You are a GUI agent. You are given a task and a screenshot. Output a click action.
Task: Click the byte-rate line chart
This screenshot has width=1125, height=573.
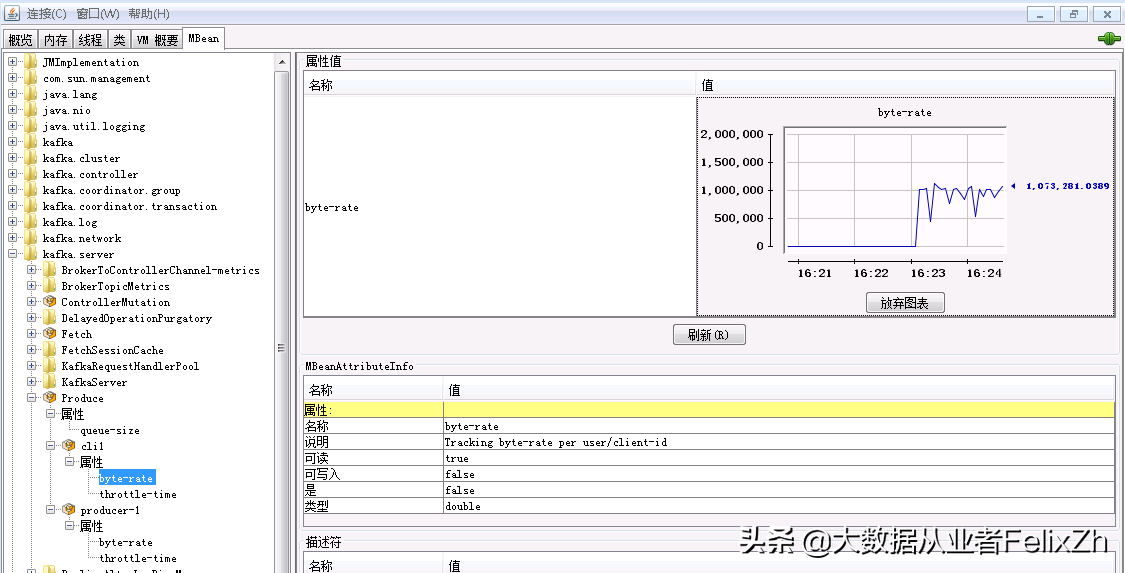[x=895, y=189]
